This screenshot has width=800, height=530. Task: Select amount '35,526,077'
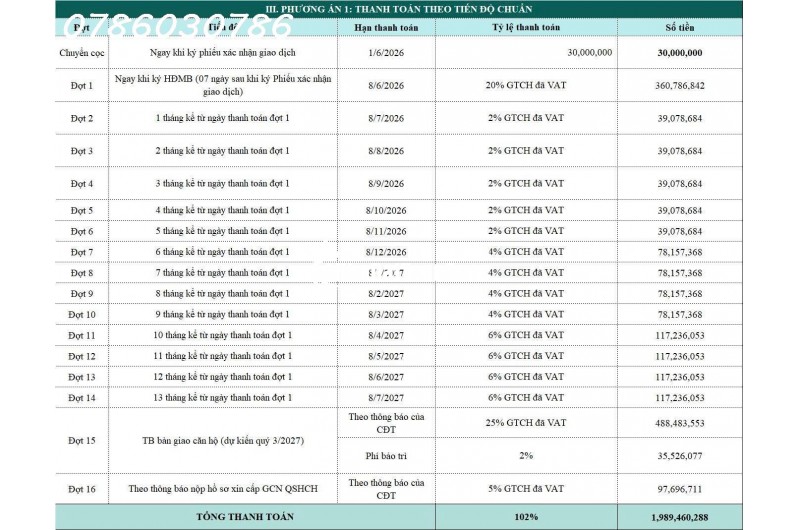coord(680,456)
